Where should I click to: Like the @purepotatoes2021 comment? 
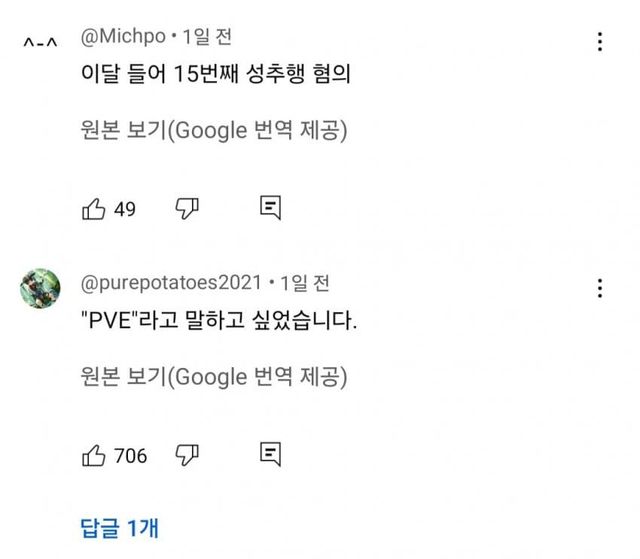point(93,455)
